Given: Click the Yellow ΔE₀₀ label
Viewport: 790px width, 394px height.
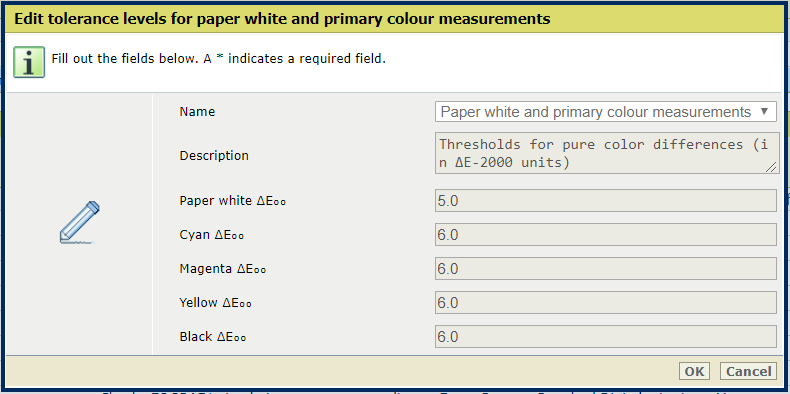Looking at the screenshot, I should pos(215,303).
